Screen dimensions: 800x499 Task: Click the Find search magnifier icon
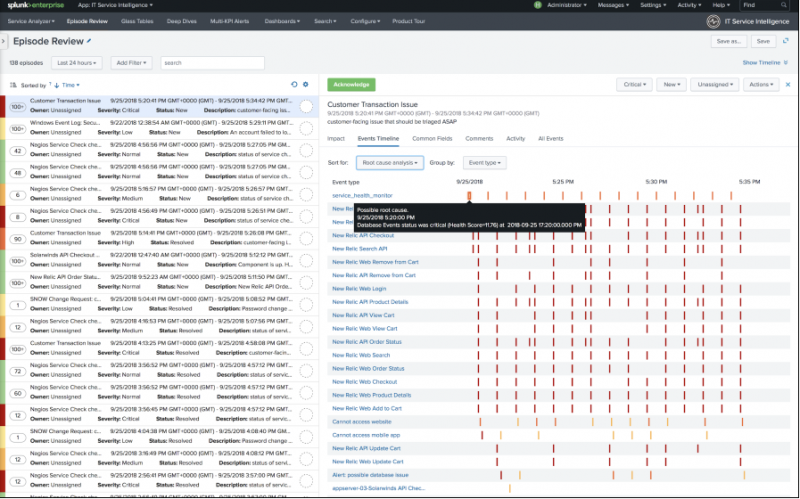784,5
